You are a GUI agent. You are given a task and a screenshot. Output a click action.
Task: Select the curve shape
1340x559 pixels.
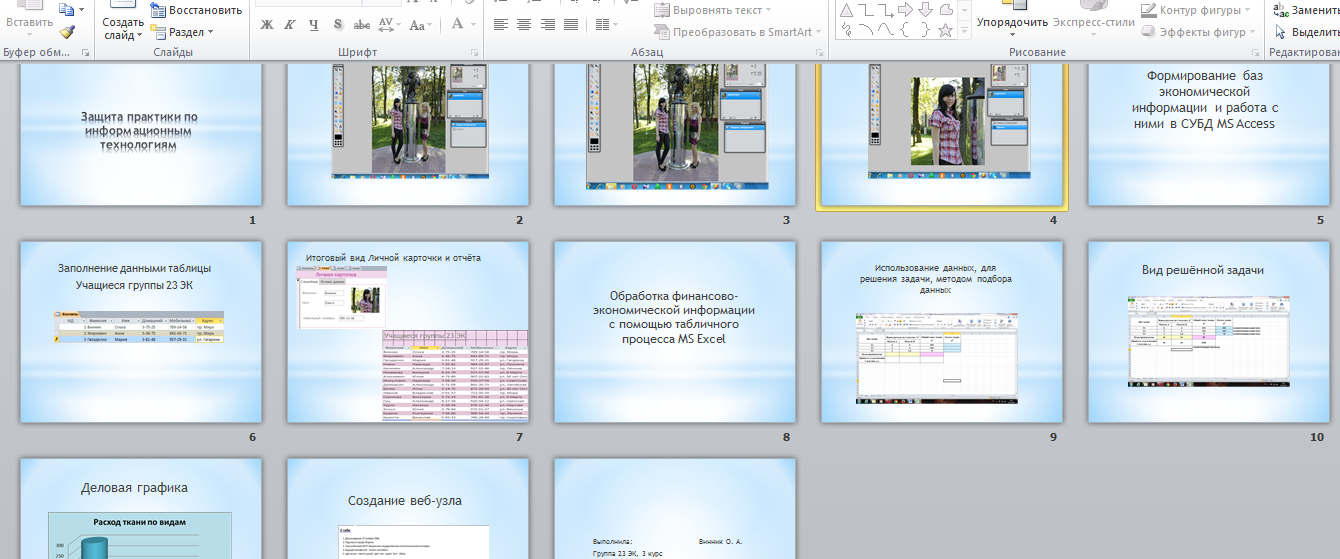pos(886,30)
